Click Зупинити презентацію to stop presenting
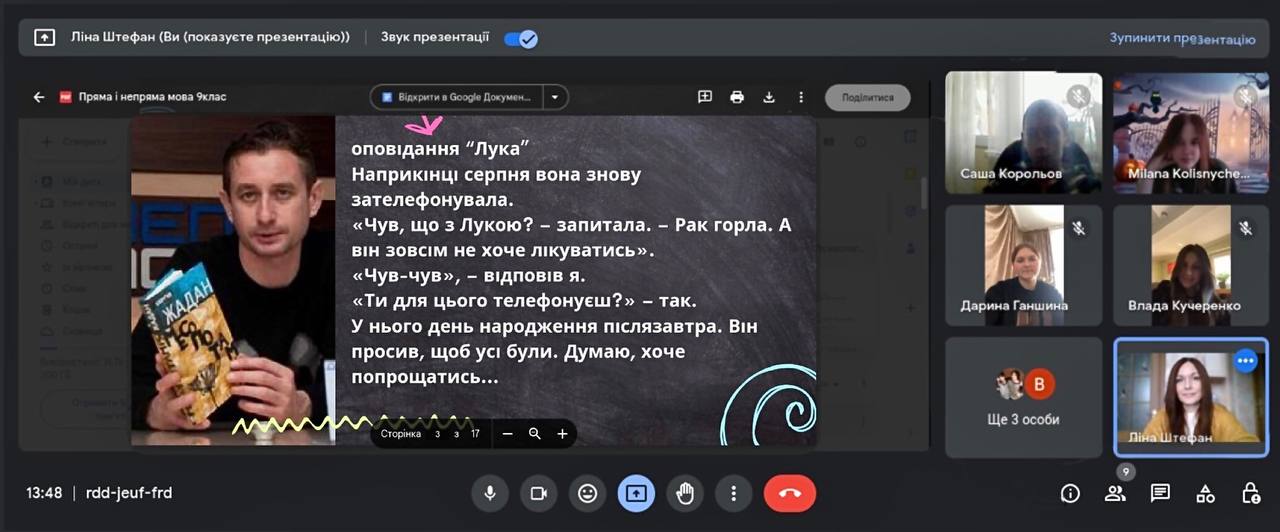Viewport: 1280px width, 532px height. pyautogui.click(x=1181, y=39)
